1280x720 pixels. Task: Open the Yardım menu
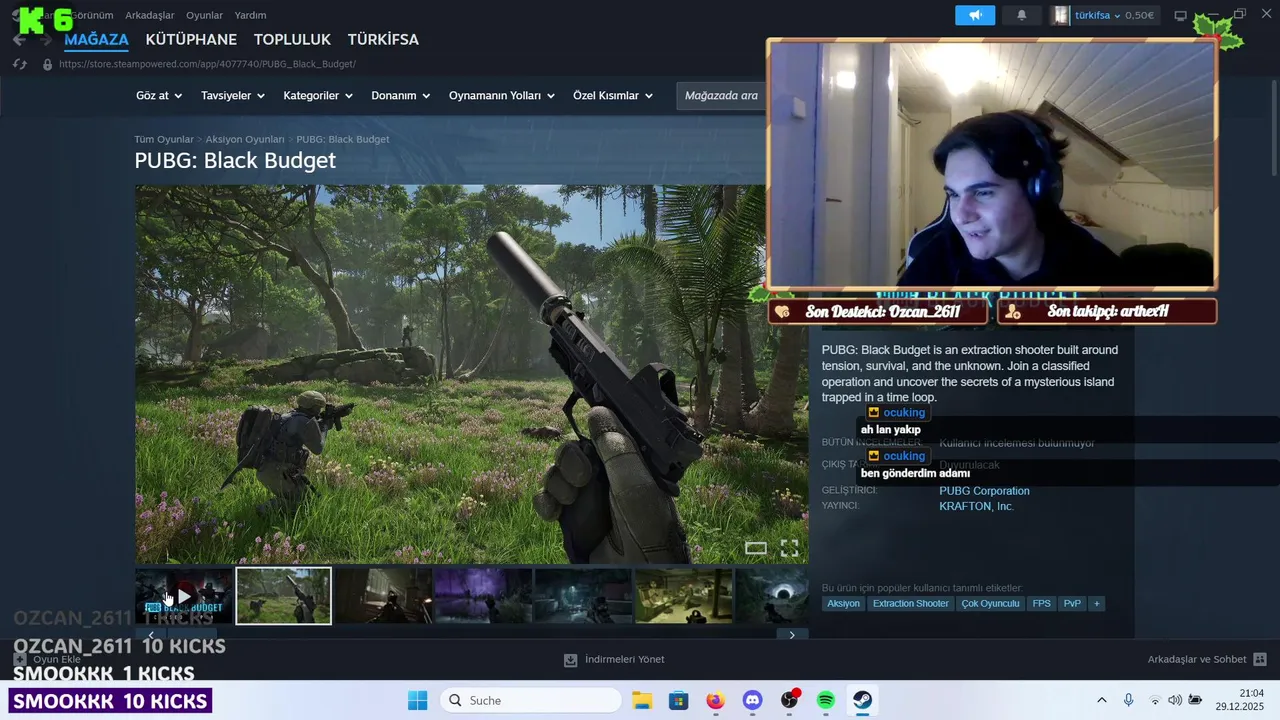pyautogui.click(x=250, y=15)
